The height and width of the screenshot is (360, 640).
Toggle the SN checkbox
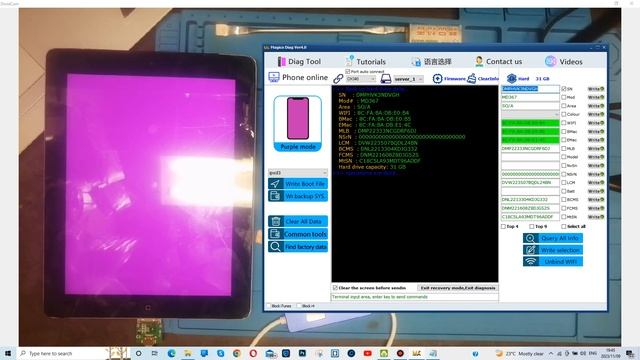click(564, 89)
